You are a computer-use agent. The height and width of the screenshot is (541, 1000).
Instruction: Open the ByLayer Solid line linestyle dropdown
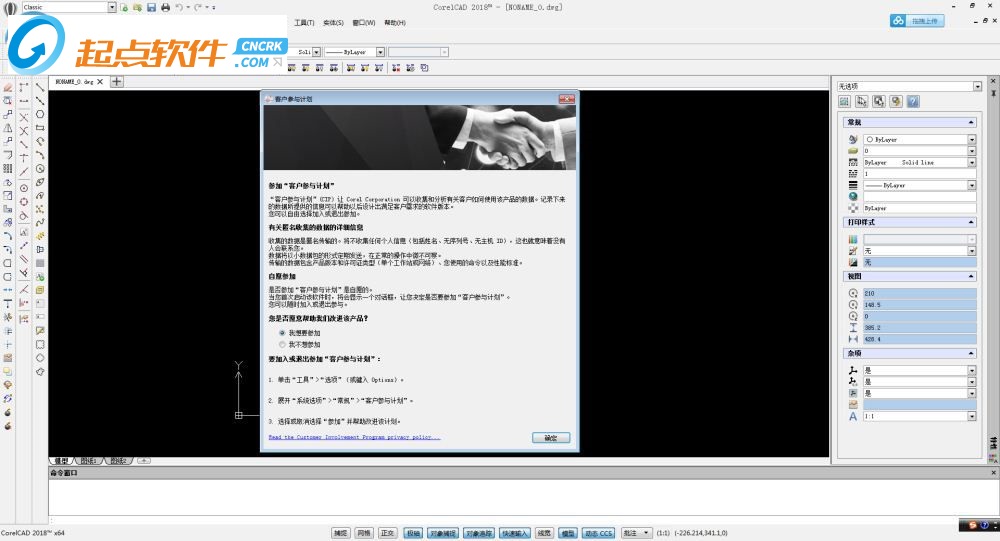pyautogui.click(x=972, y=162)
